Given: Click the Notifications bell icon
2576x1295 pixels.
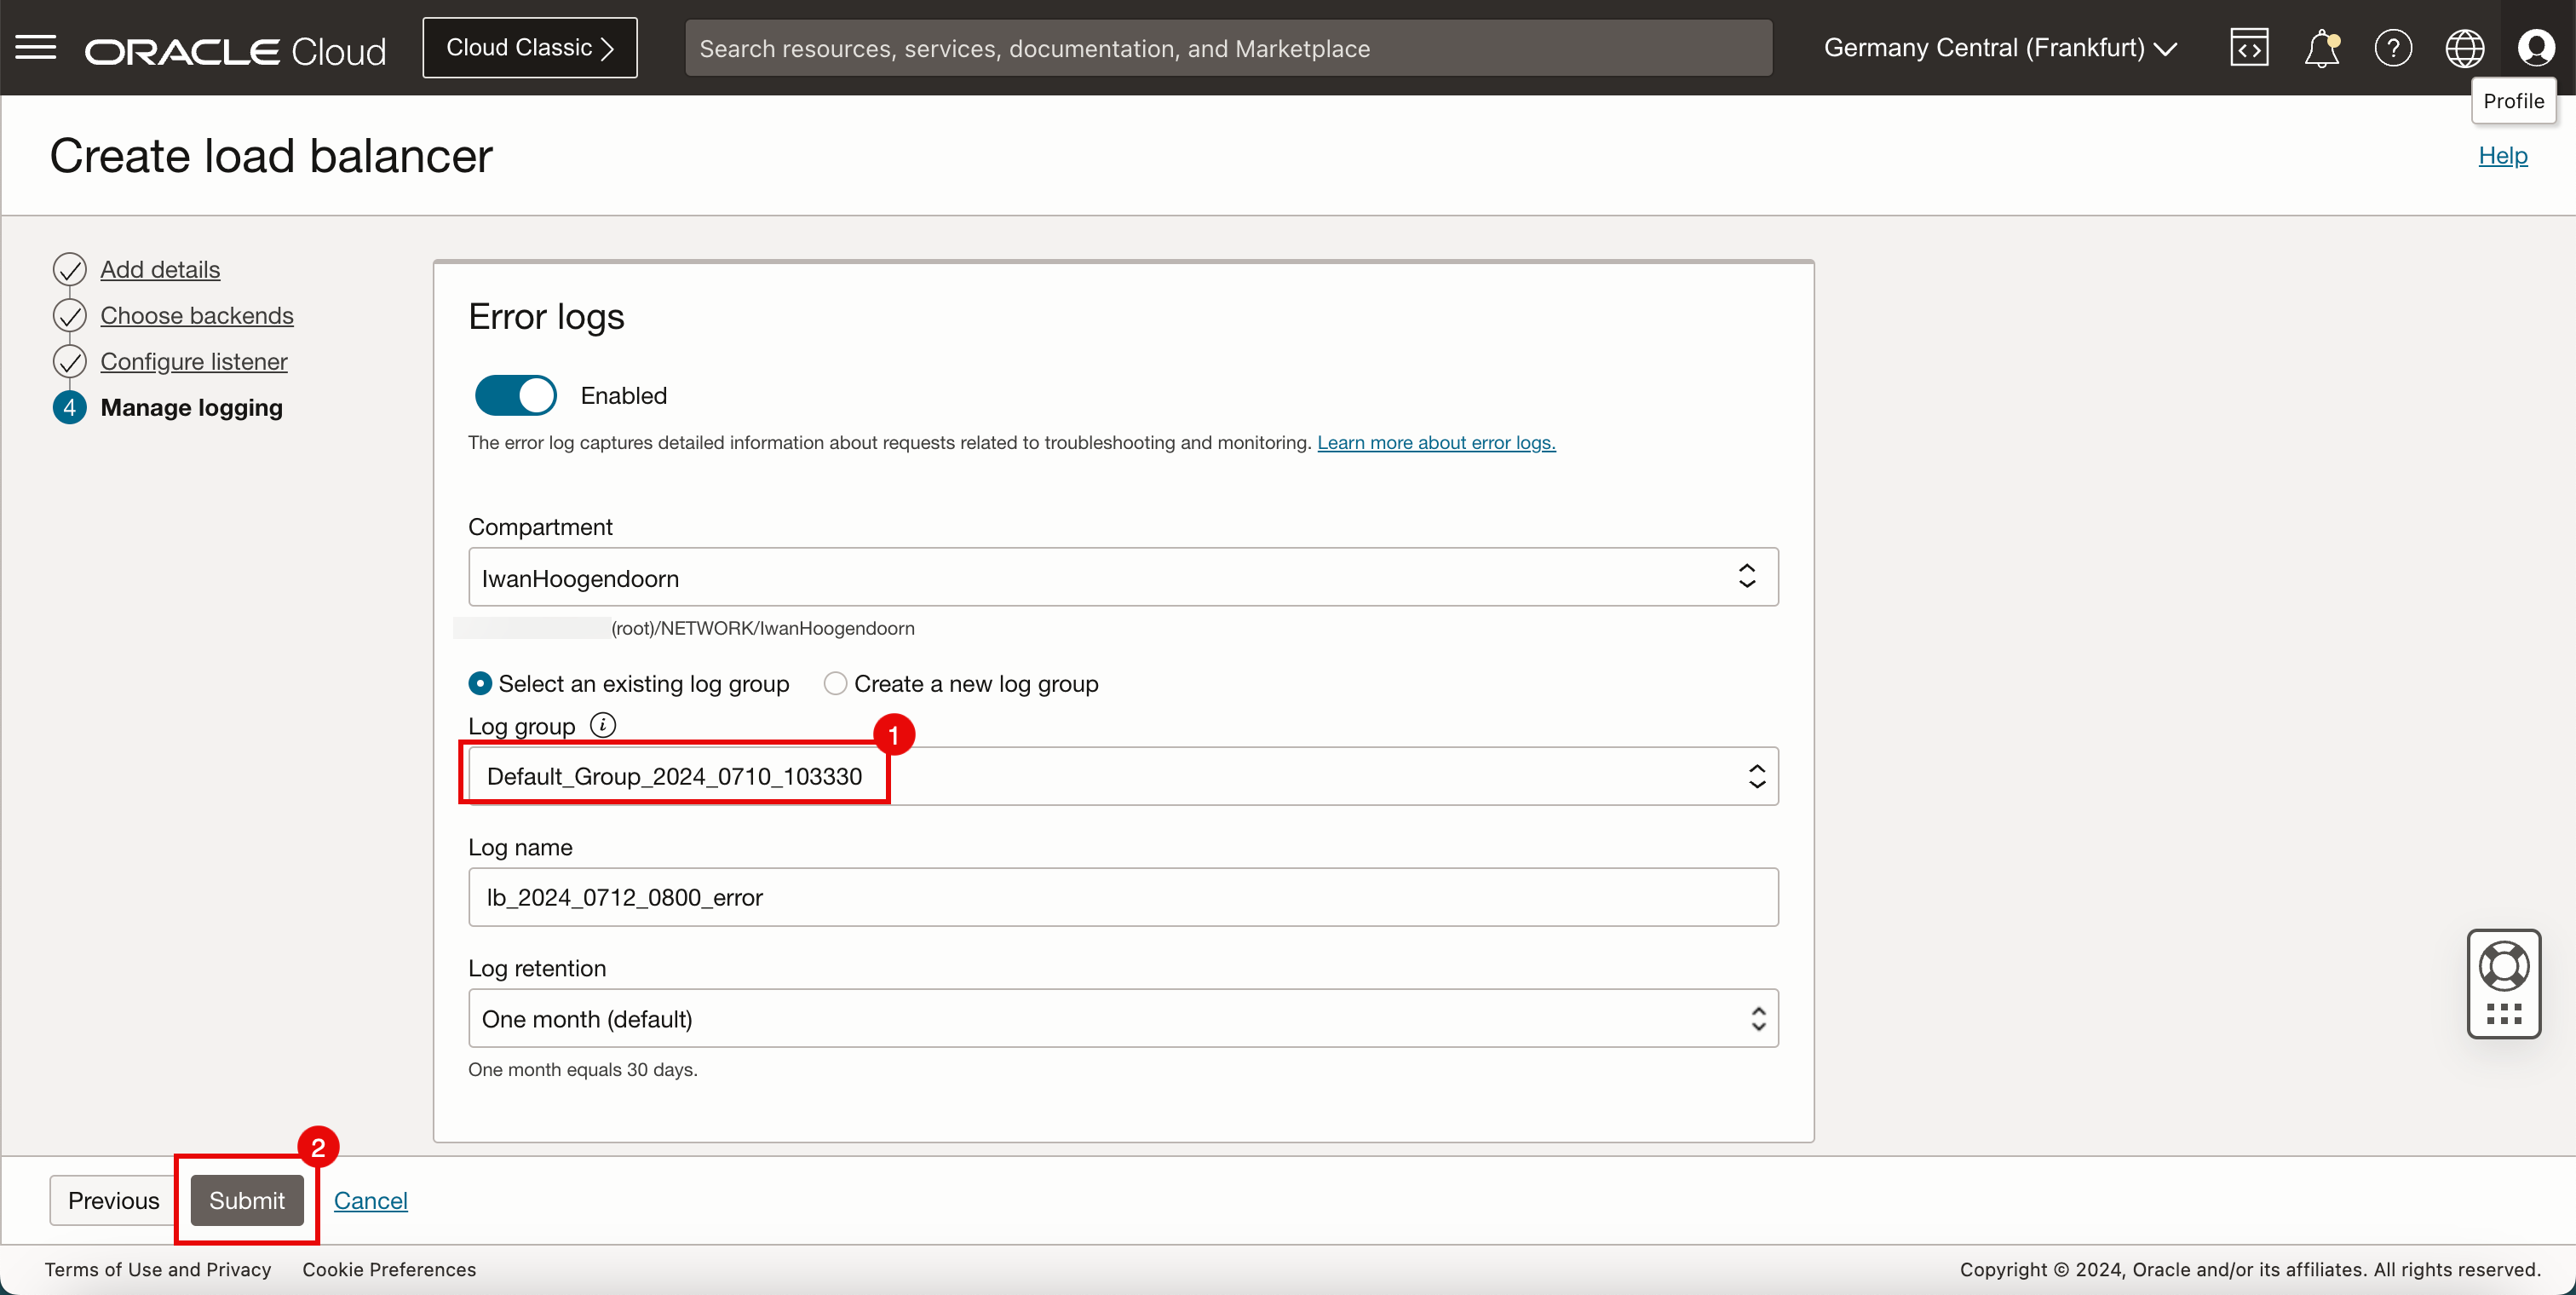Looking at the screenshot, I should [2321, 48].
